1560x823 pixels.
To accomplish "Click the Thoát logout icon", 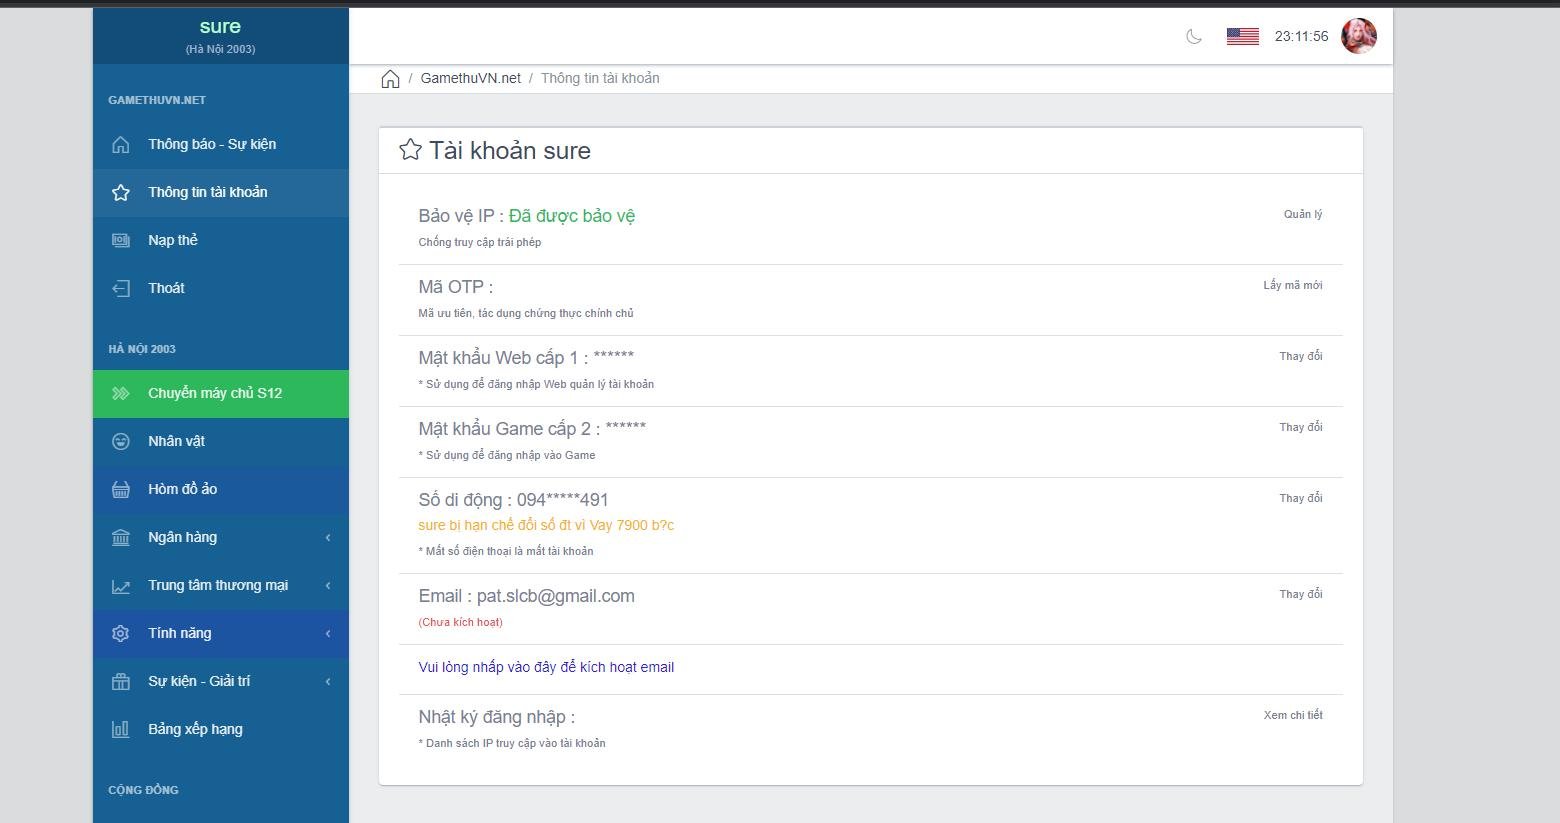I will 121,288.
